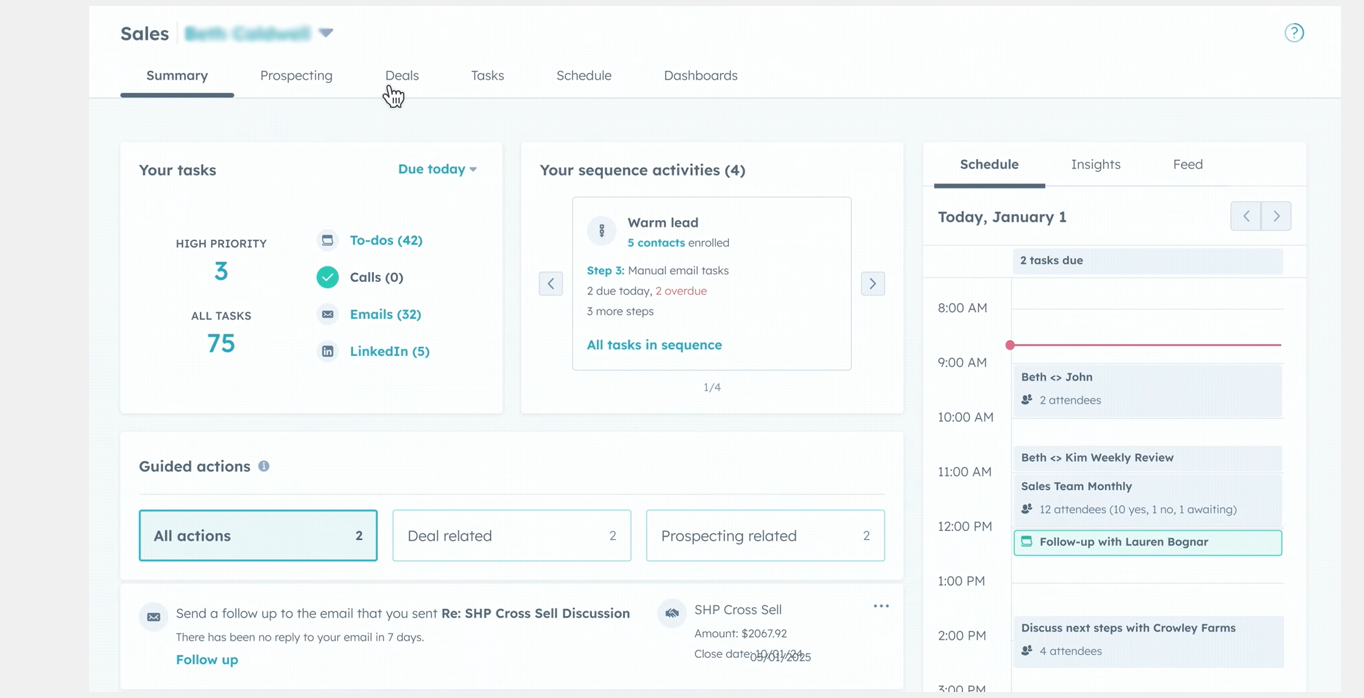This screenshot has height=698, width=1364.
Task: Click the deal icon beside SHP Cross Sell
Action: [x=671, y=610]
